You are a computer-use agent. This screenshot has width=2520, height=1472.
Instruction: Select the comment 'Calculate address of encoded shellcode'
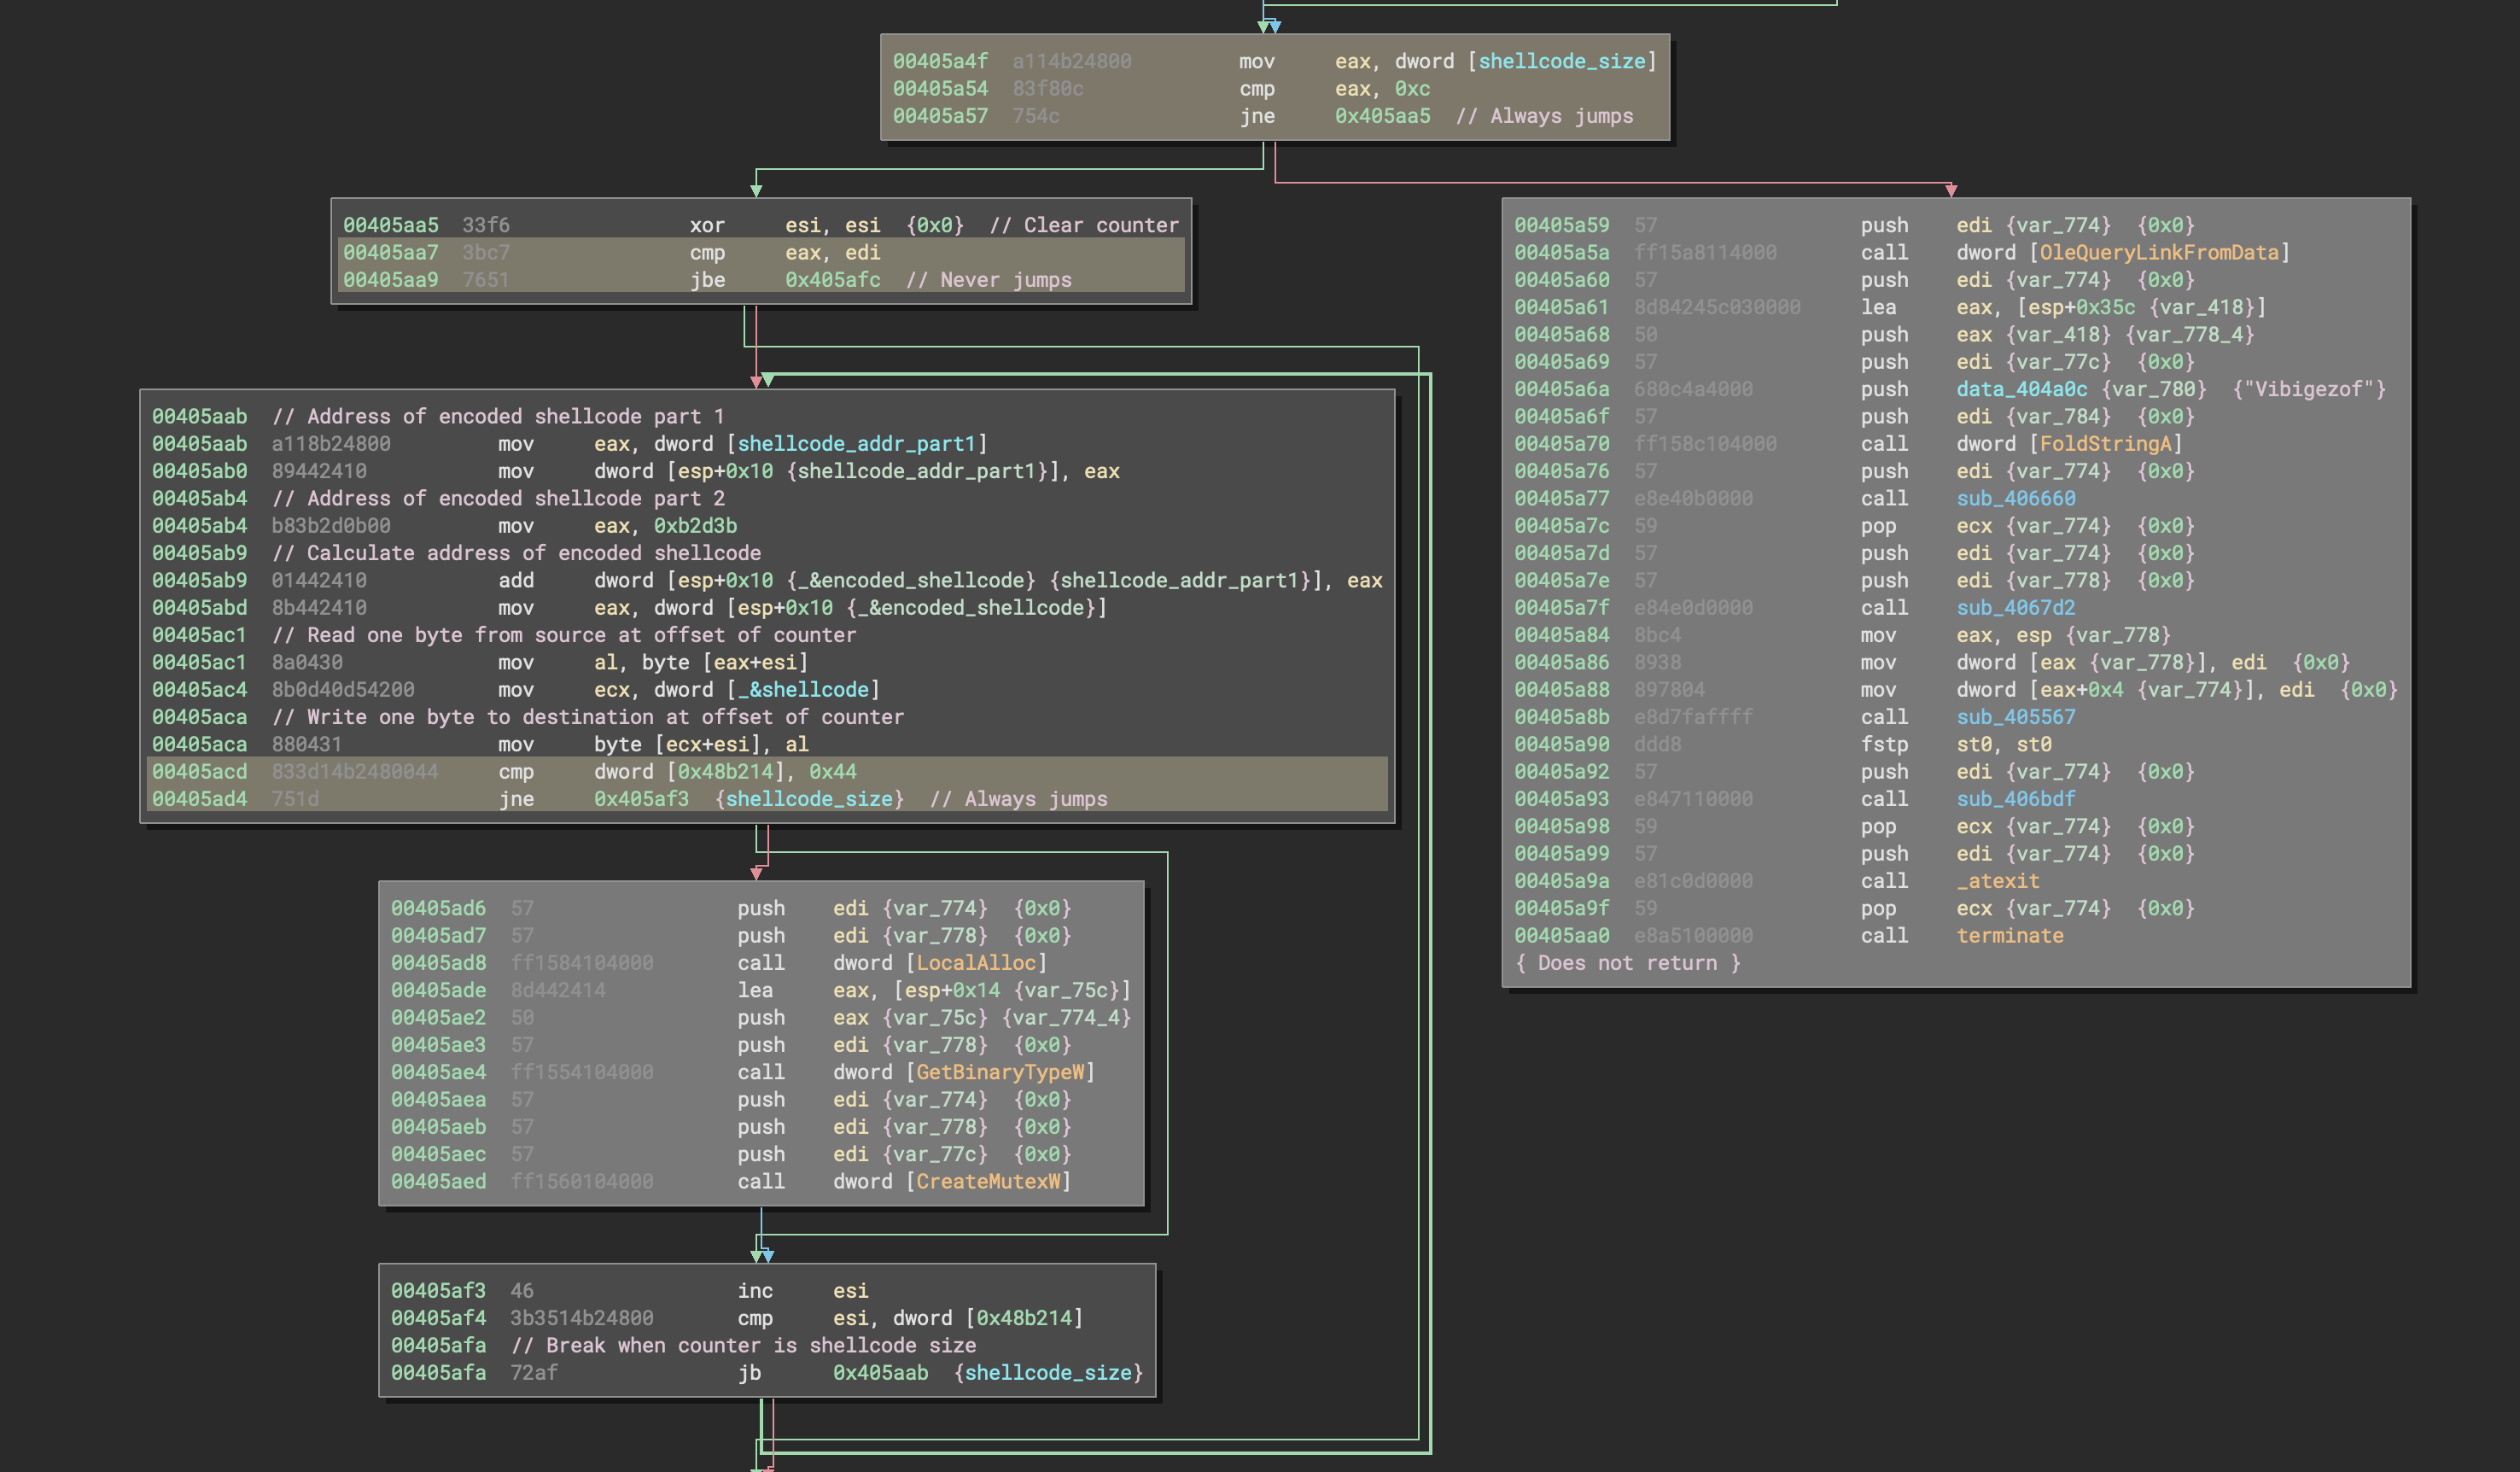point(516,553)
